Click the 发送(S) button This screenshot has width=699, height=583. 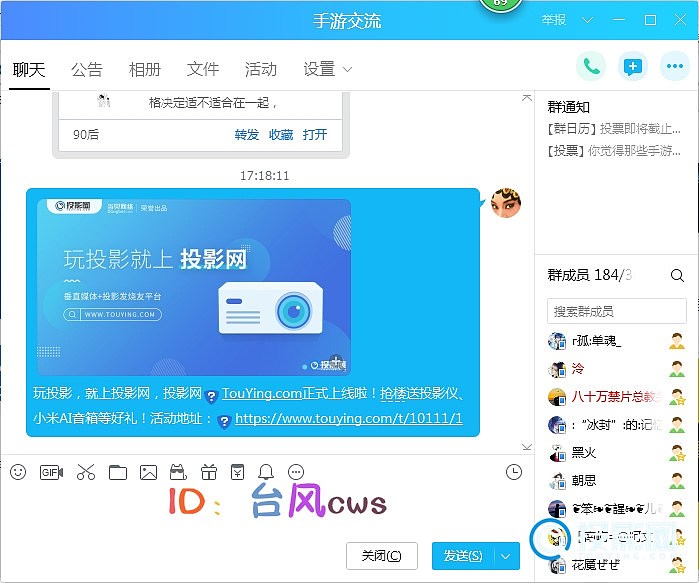tap(463, 556)
